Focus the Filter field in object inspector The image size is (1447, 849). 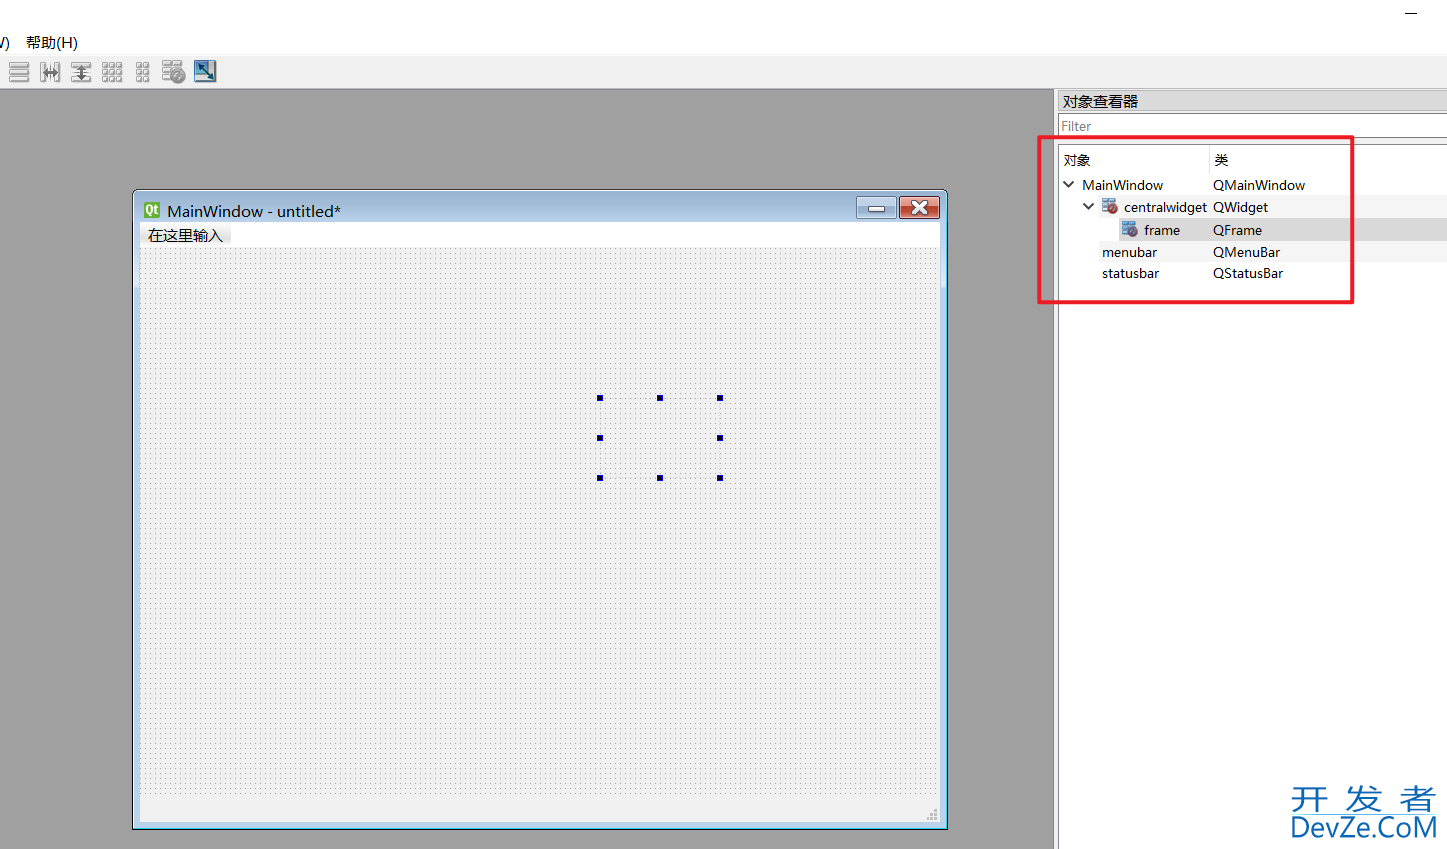(x=1252, y=126)
